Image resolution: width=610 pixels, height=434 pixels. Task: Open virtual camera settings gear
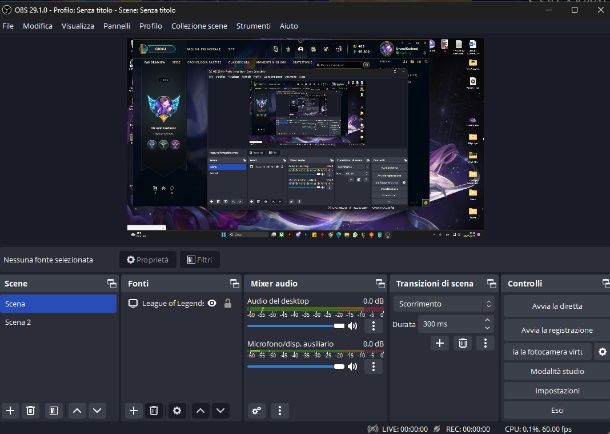point(602,352)
